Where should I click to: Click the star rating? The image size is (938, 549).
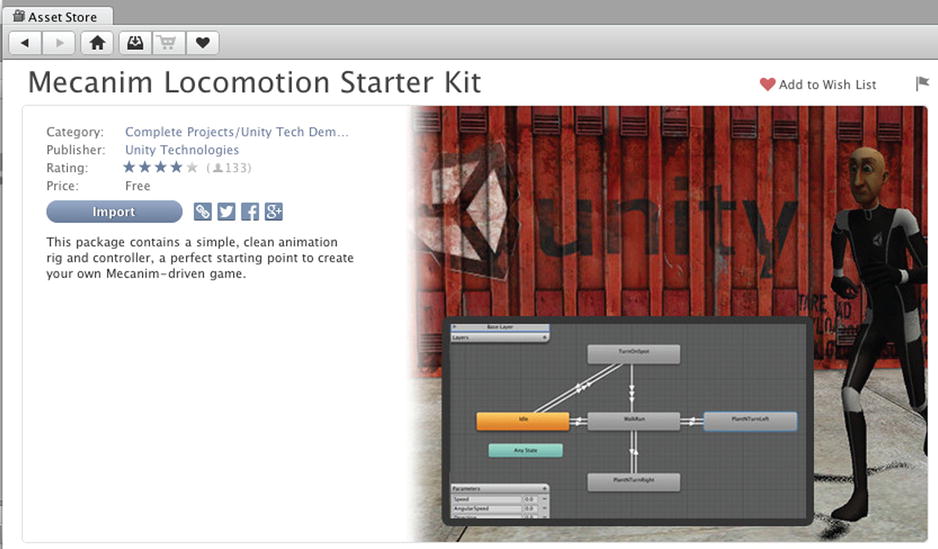point(160,167)
